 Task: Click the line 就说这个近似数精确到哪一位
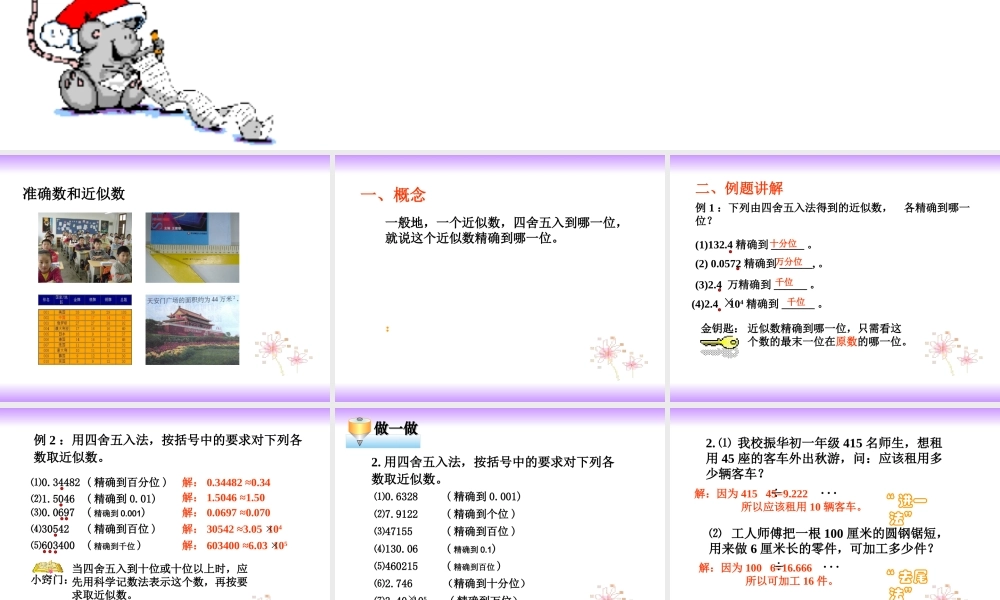(472, 238)
